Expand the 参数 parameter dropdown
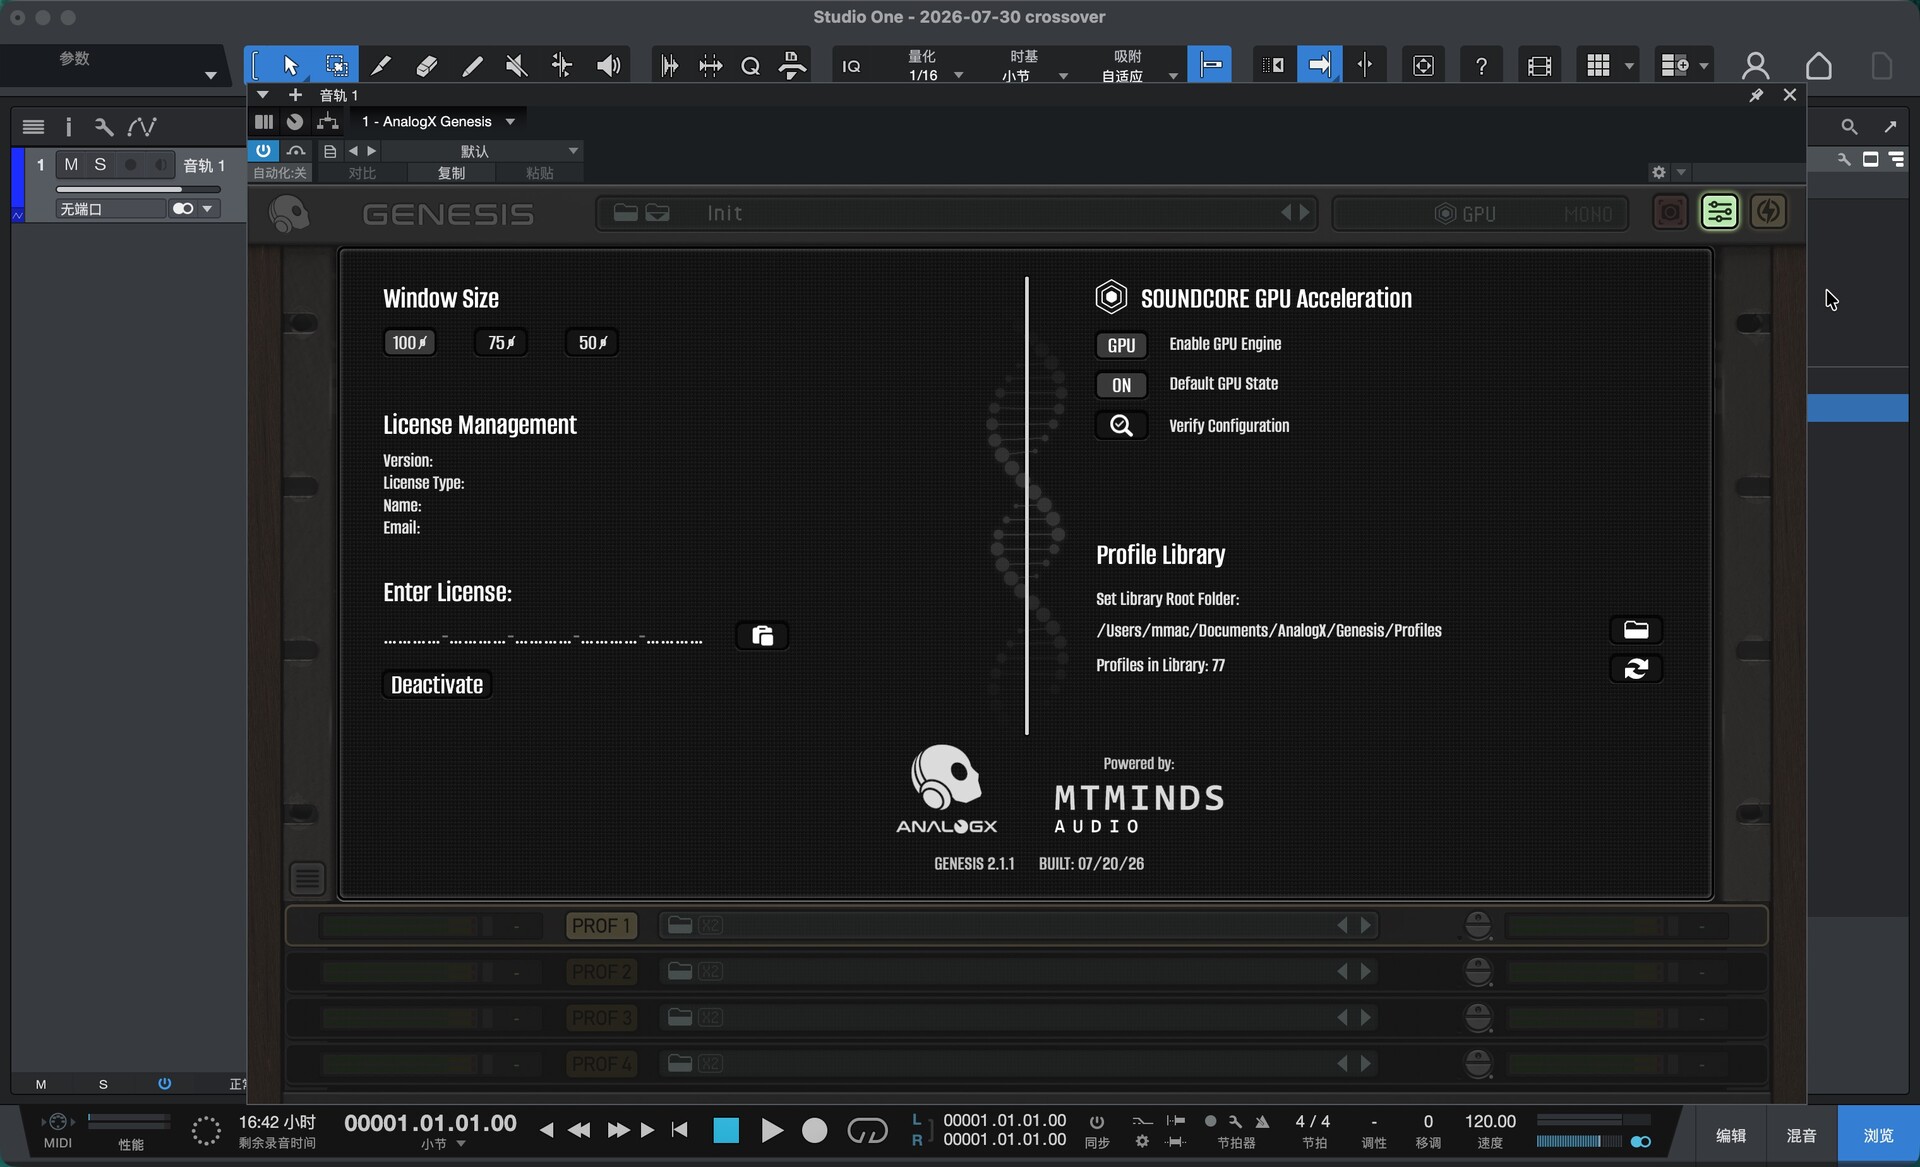Screen dimensions: 1920x1167 pyautogui.click(x=210, y=75)
